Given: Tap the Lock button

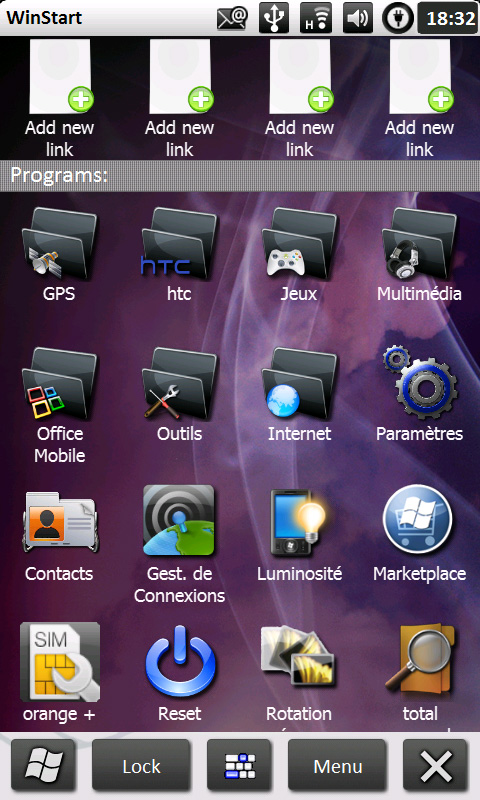Looking at the screenshot, I should click(141, 766).
